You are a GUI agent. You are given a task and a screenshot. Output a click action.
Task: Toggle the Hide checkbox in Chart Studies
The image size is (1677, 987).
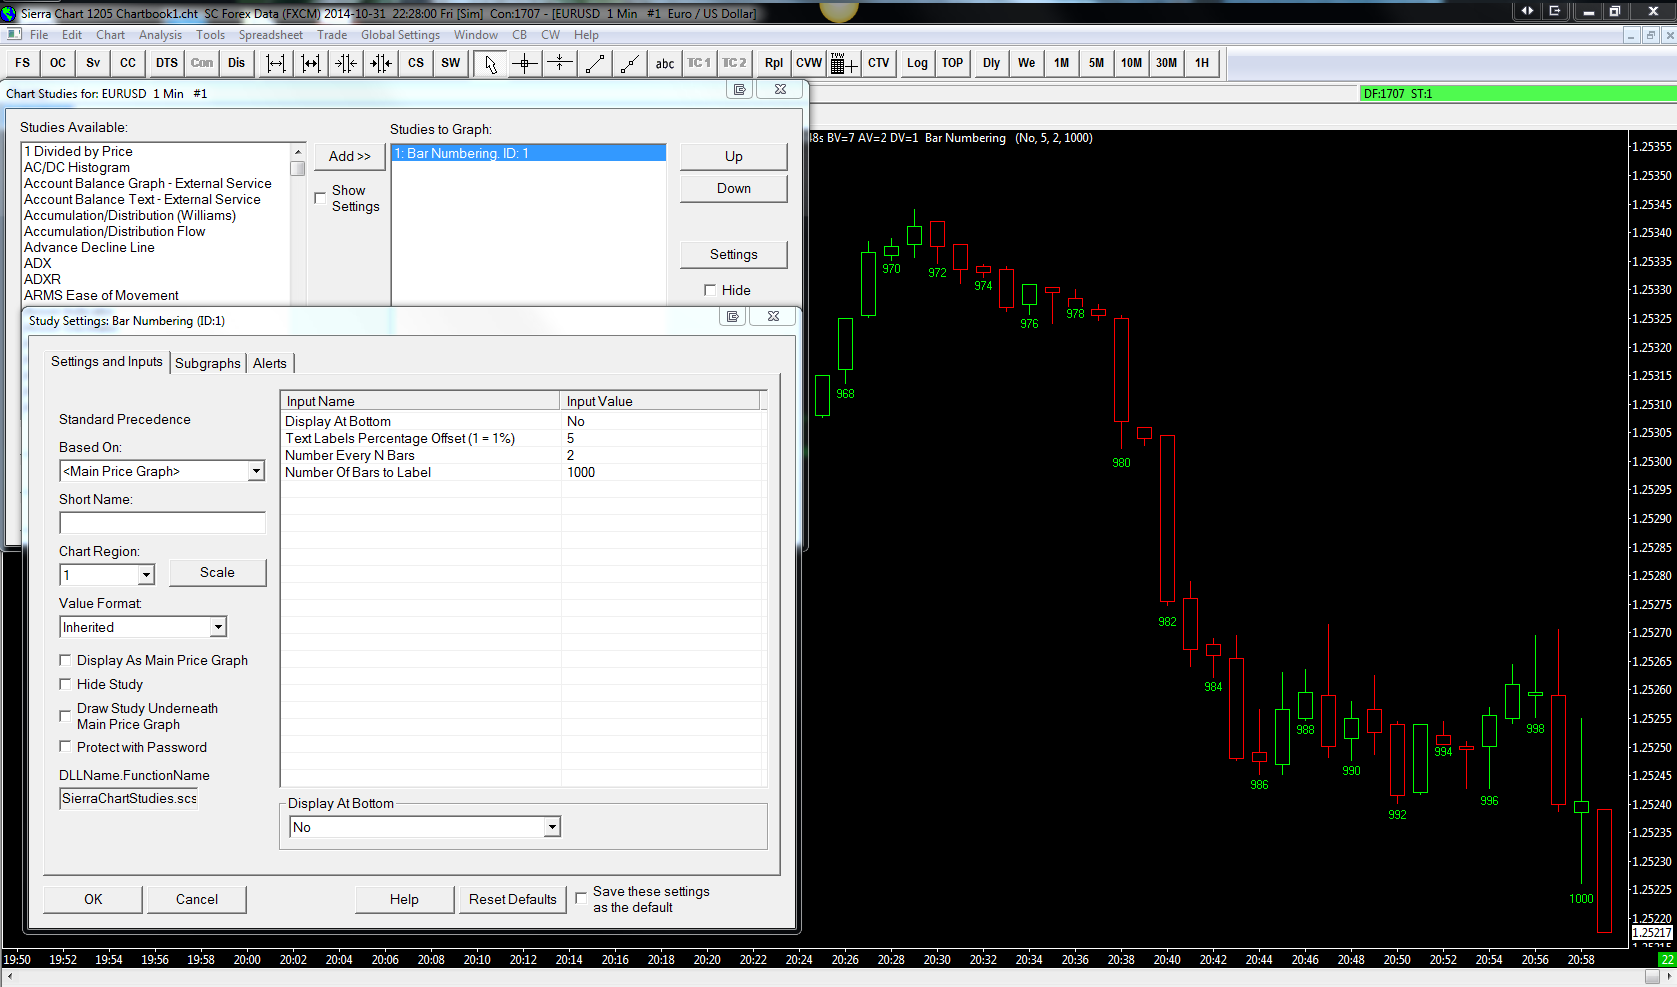(x=710, y=290)
